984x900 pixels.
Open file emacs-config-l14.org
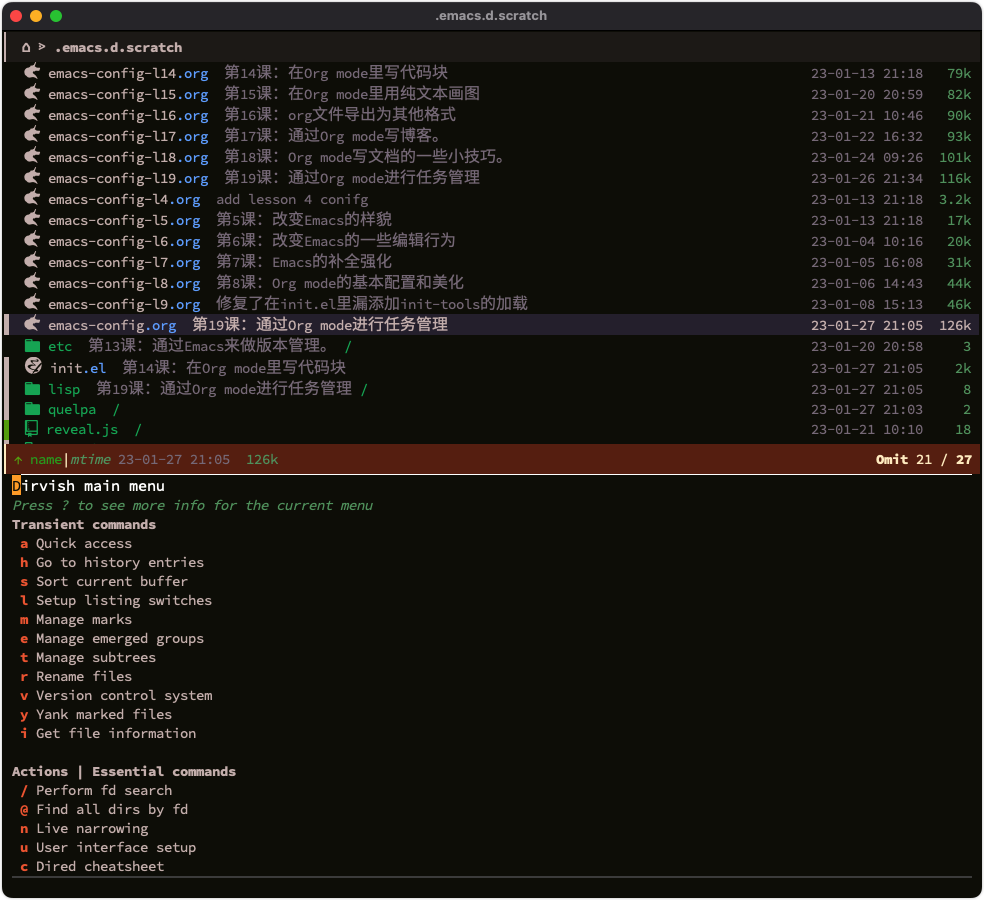[128, 73]
